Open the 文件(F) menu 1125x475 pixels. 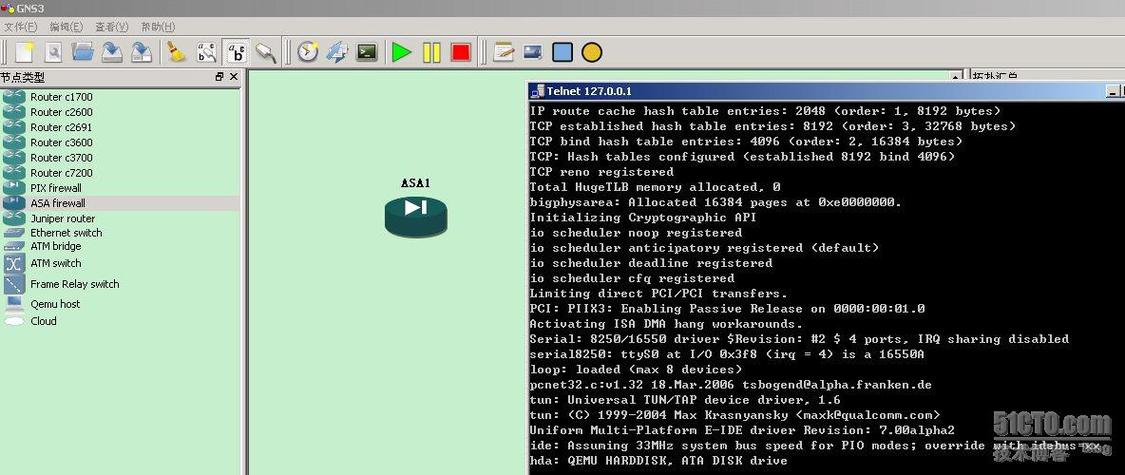20,27
